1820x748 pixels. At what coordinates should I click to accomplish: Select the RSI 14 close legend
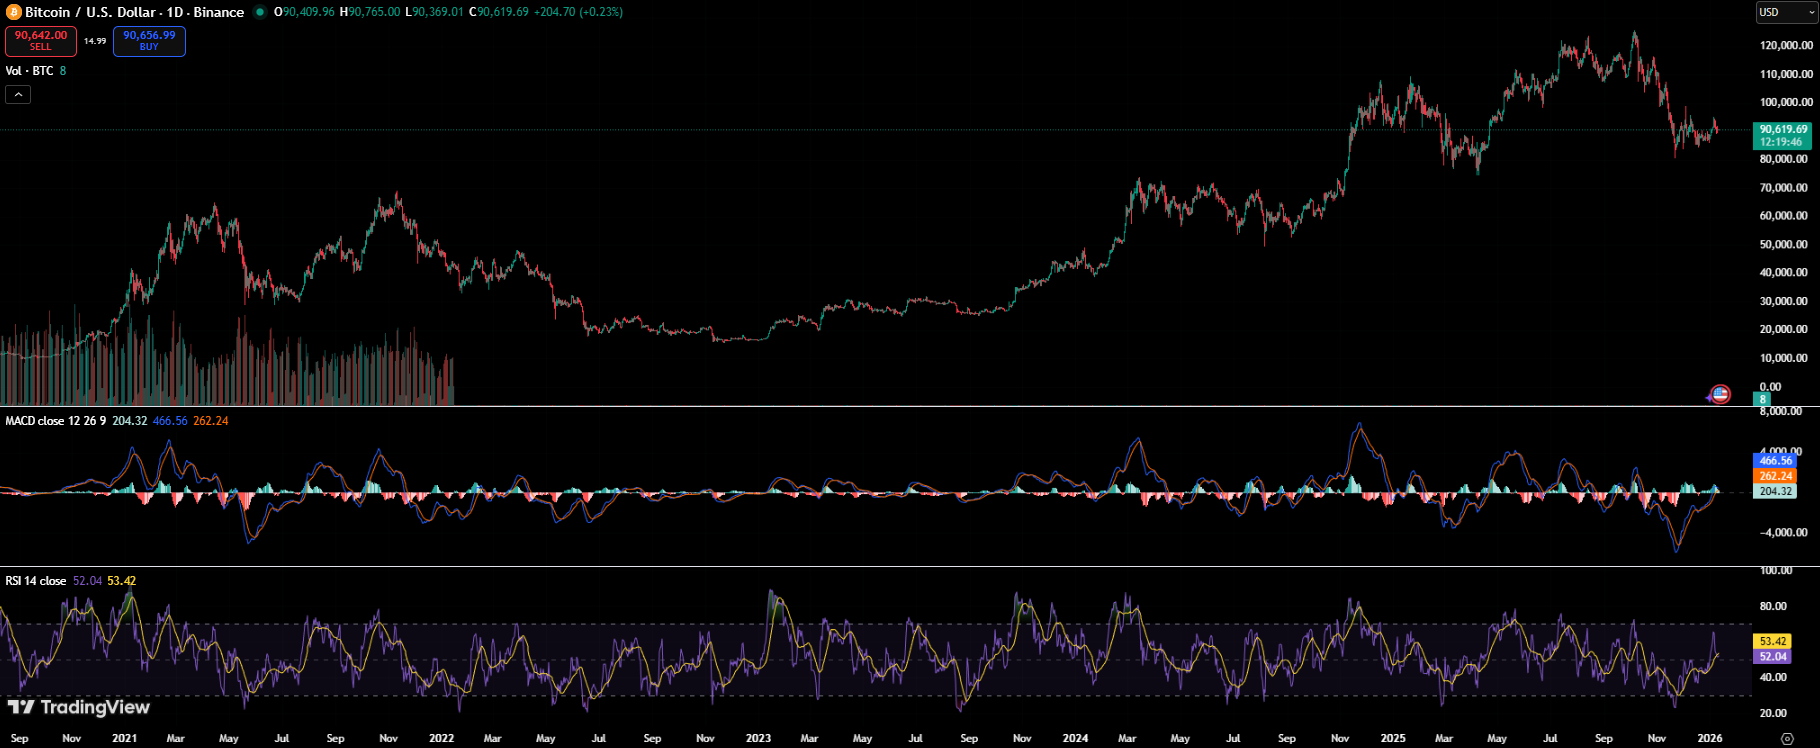tap(36, 581)
